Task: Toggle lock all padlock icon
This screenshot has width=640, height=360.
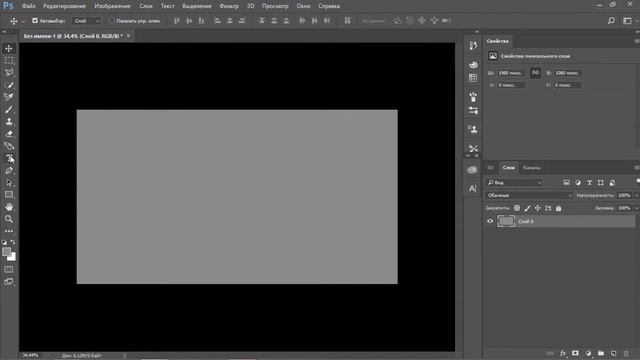Action: click(558, 208)
